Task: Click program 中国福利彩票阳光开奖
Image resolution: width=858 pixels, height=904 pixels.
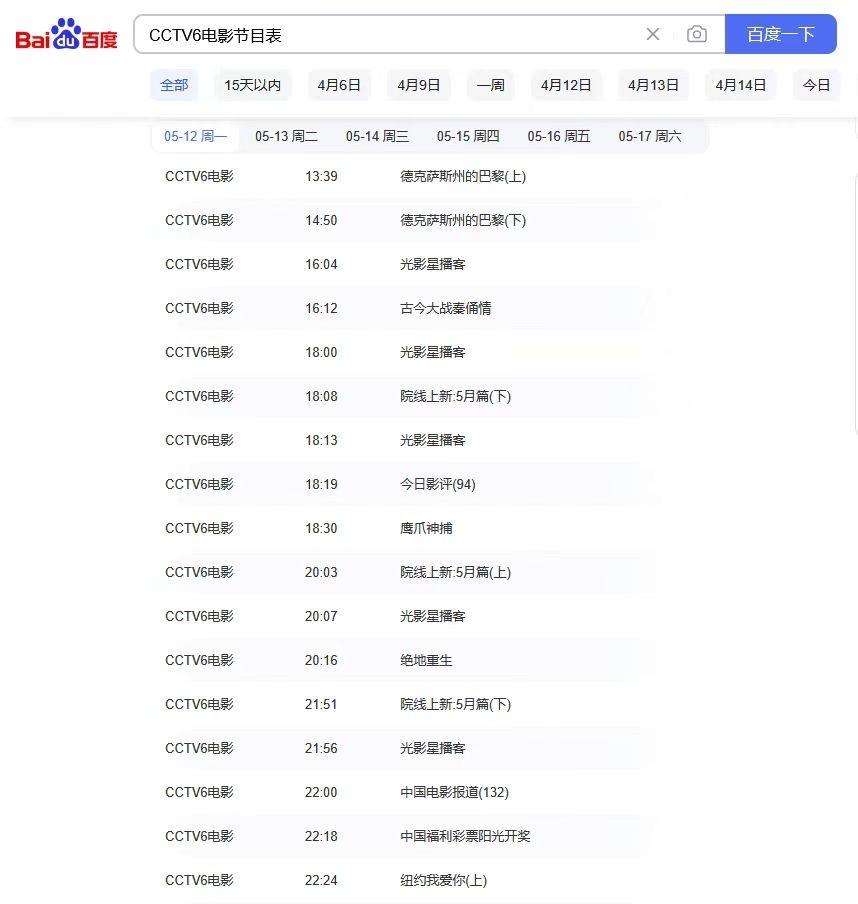Action: (x=465, y=837)
